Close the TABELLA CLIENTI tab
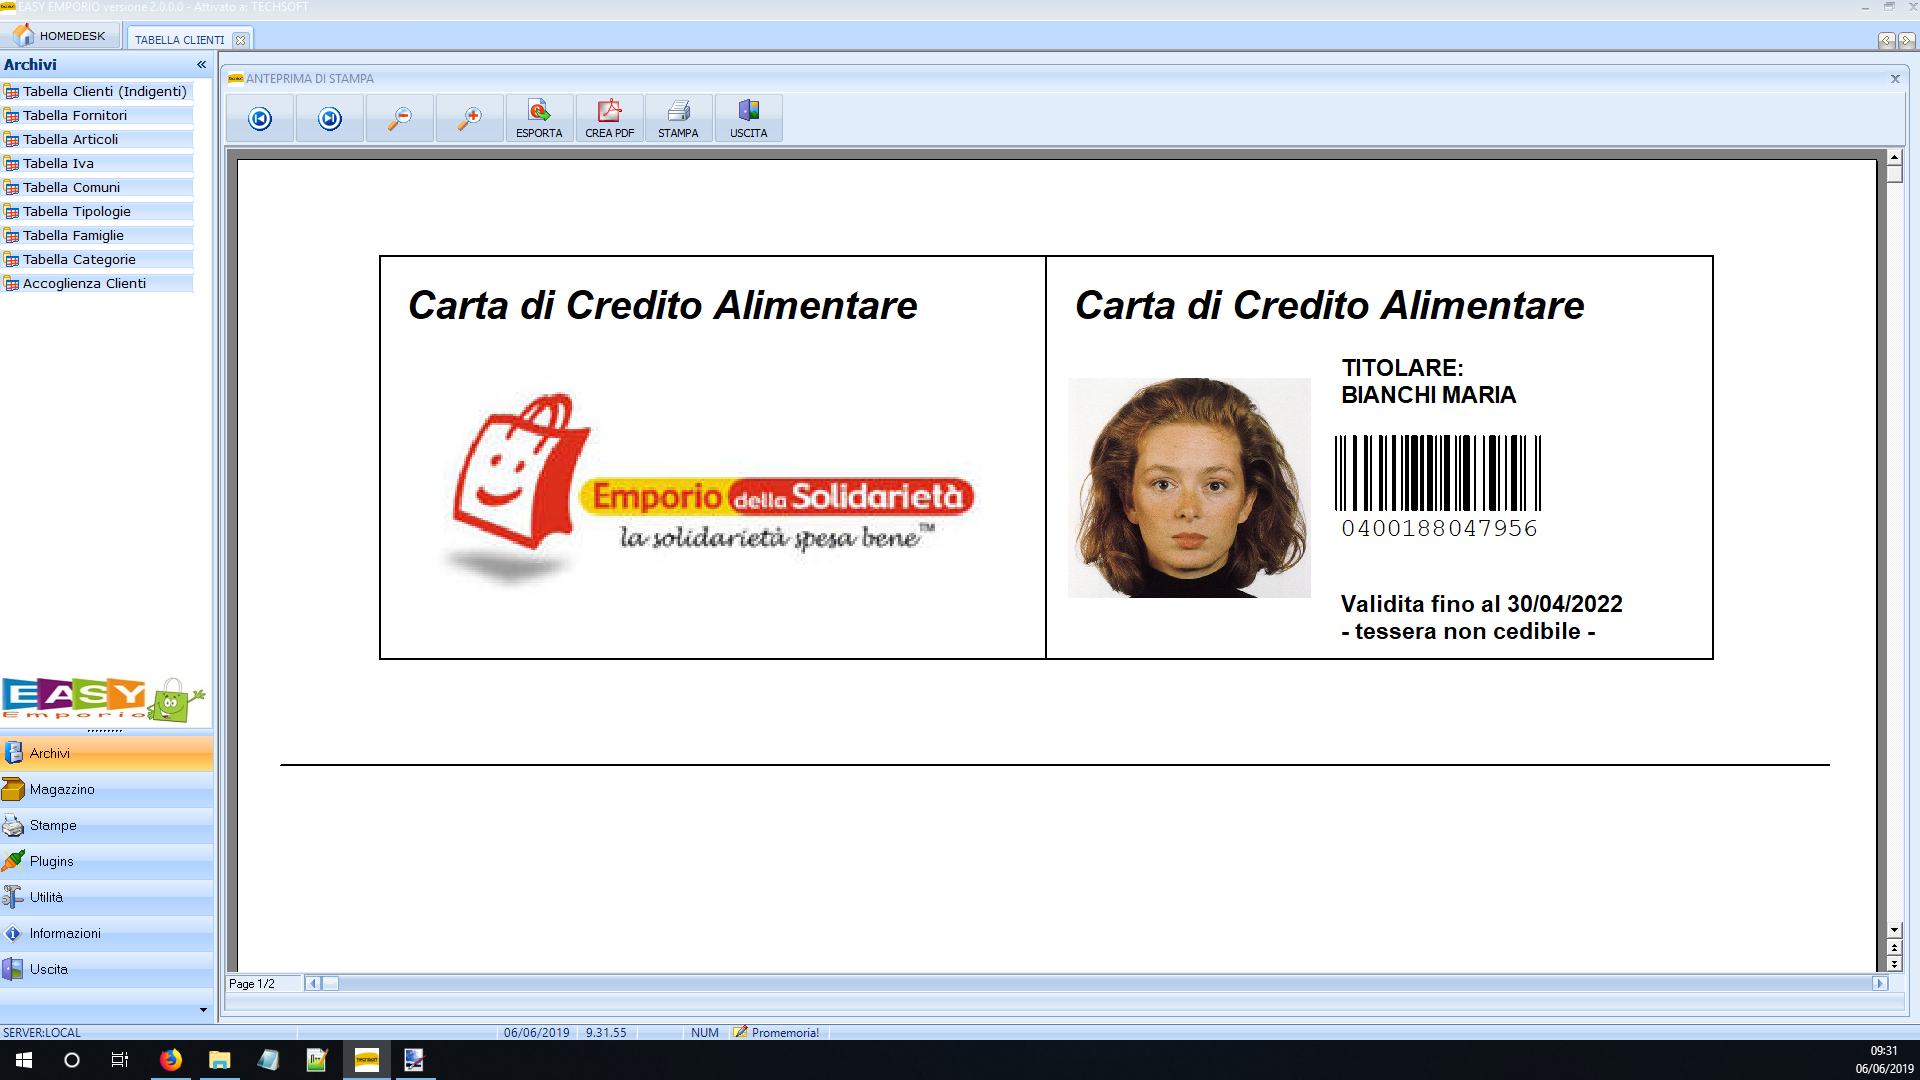This screenshot has height=1080, width=1920. [x=240, y=40]
